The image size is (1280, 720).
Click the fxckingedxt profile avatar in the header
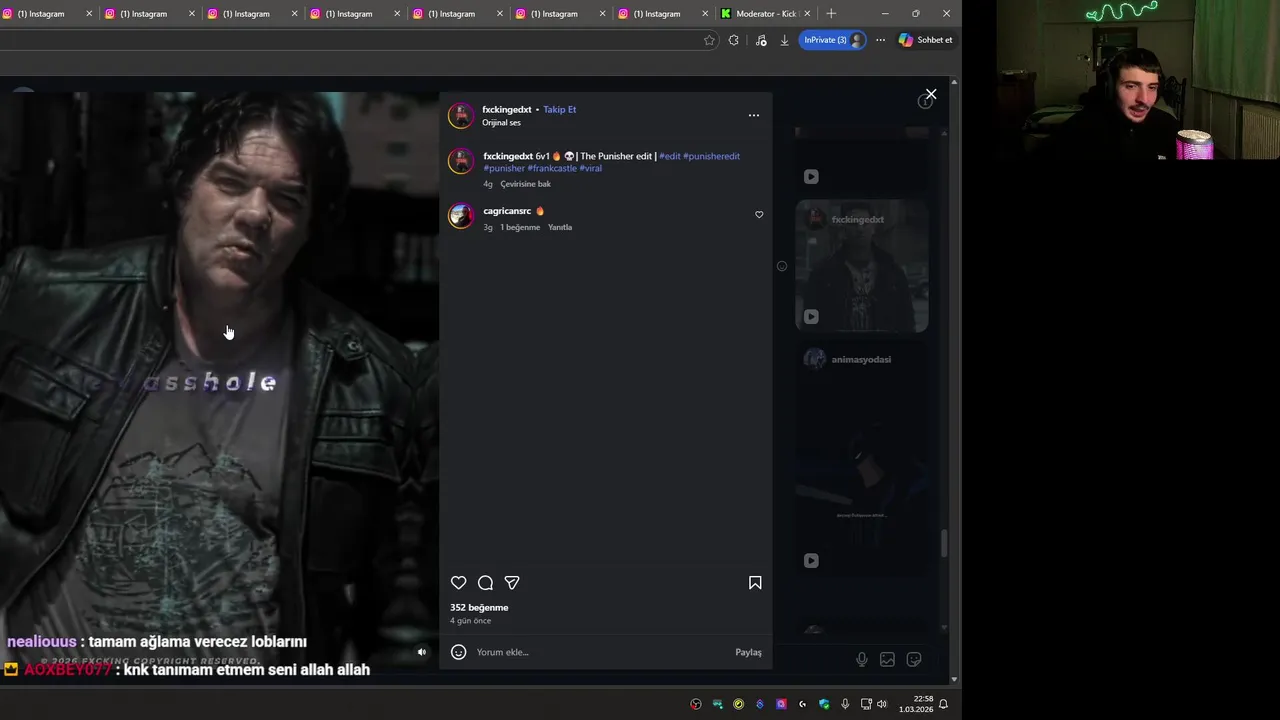tap(461, 115)
